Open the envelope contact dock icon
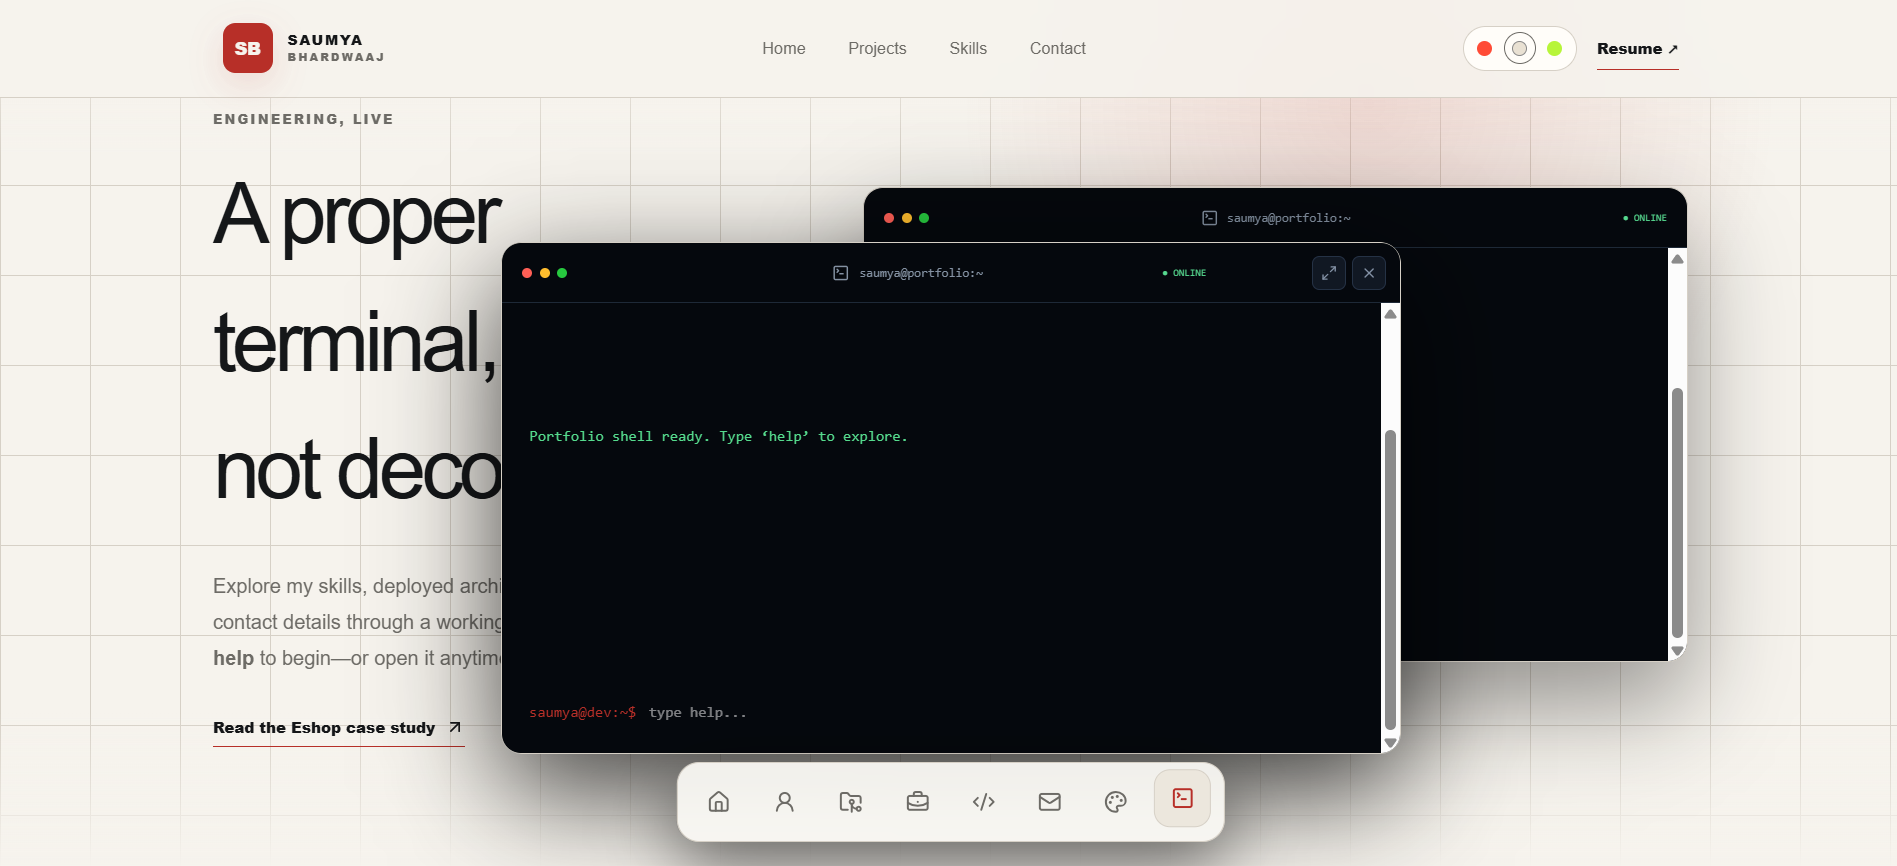The image size is (1897, 866). (x=1049, y=801)
